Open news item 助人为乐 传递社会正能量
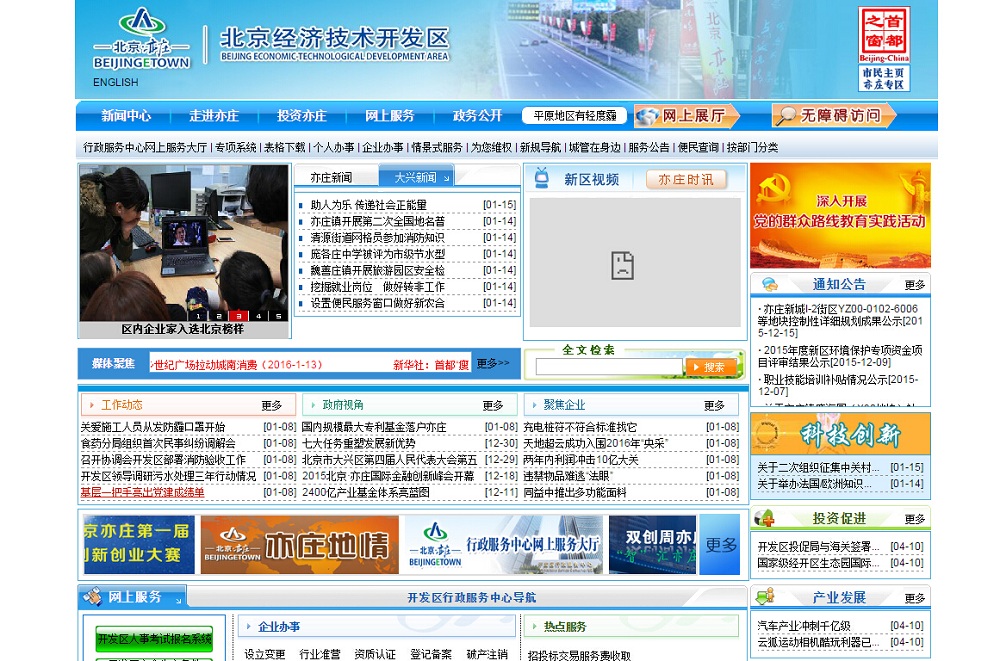The width and height of the screenshot is (1000, 661). pyautogui.click(x=368, y=205)
